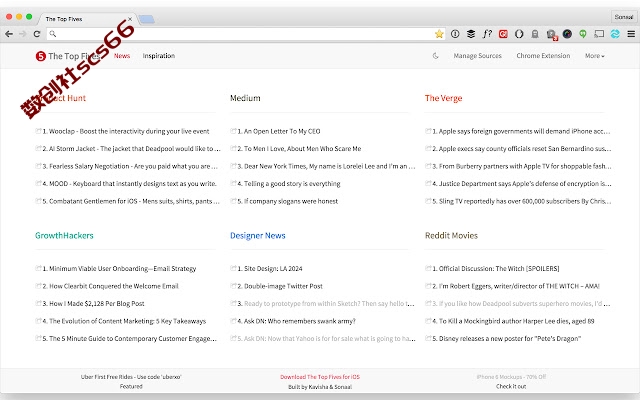Open Fearless Salary Negotiation story
This screenshot has width=640, height=400.
coord(130,166)
